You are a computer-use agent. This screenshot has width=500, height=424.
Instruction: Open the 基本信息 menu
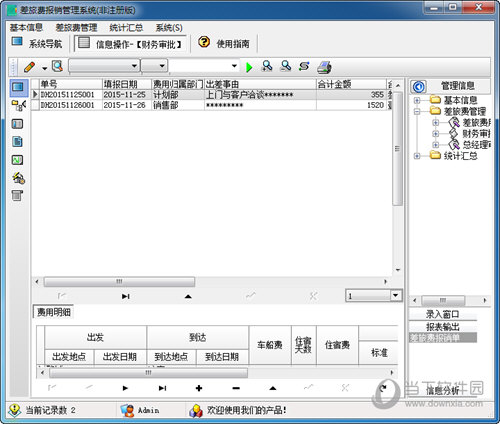[26, 28]
